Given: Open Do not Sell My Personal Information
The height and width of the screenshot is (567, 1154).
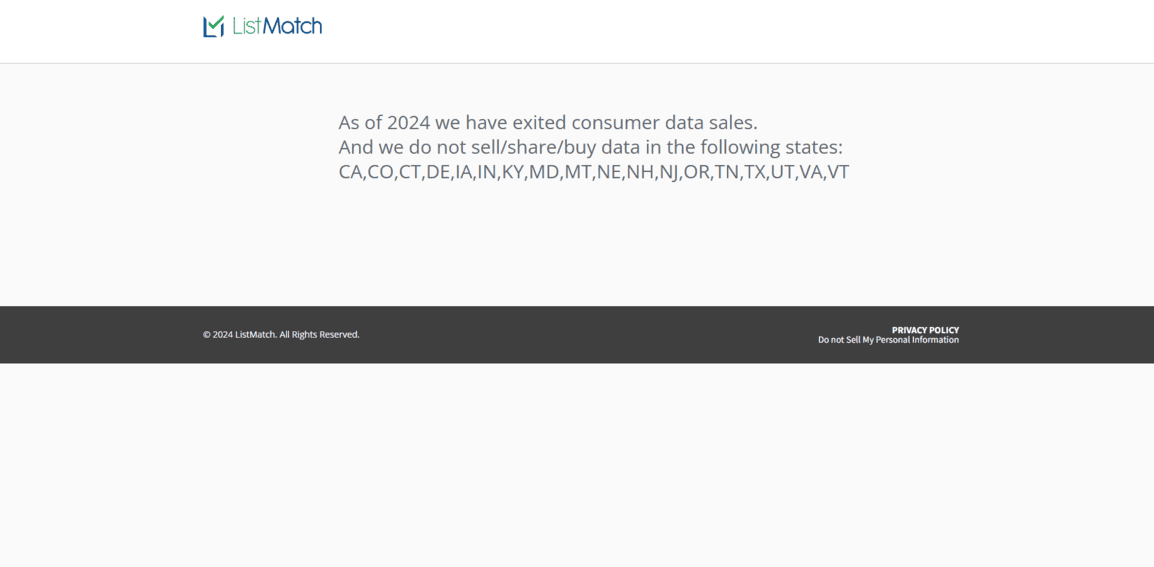Looking at the screenshot, I should tap(888, 340).
